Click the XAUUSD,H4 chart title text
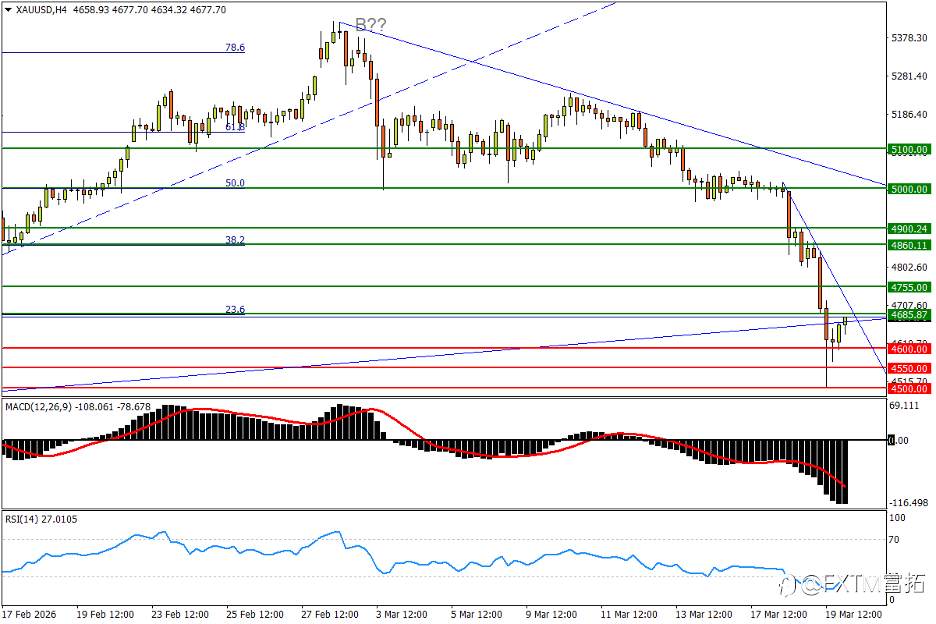Screen dimensions: 936x624 click(41, 10)
